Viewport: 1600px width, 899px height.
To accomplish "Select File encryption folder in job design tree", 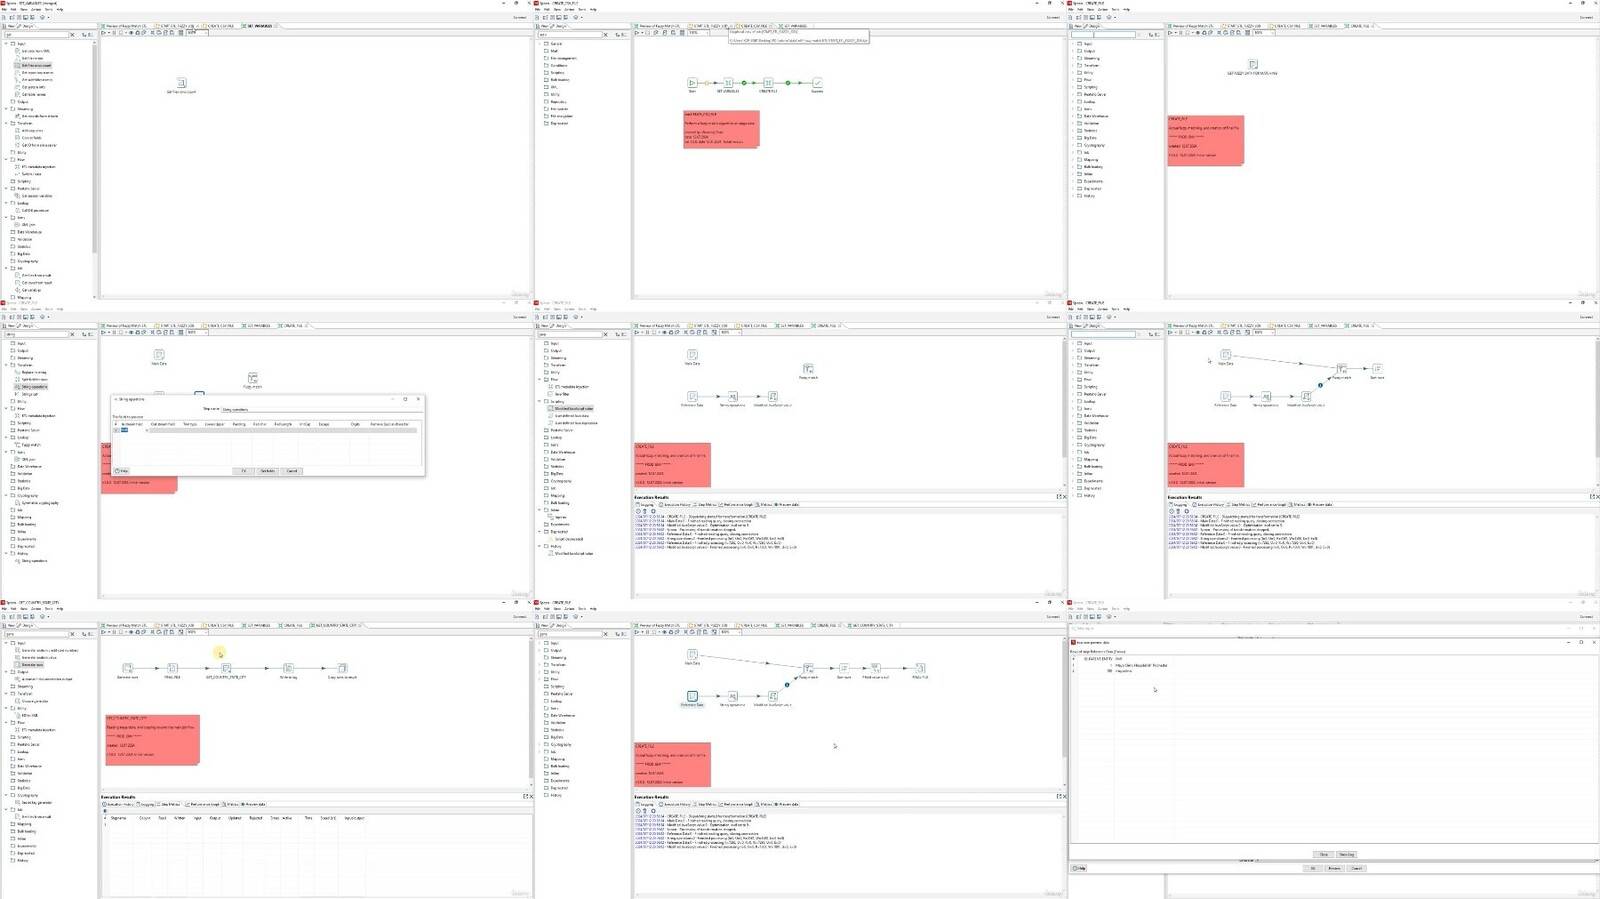I will (562, 116).
